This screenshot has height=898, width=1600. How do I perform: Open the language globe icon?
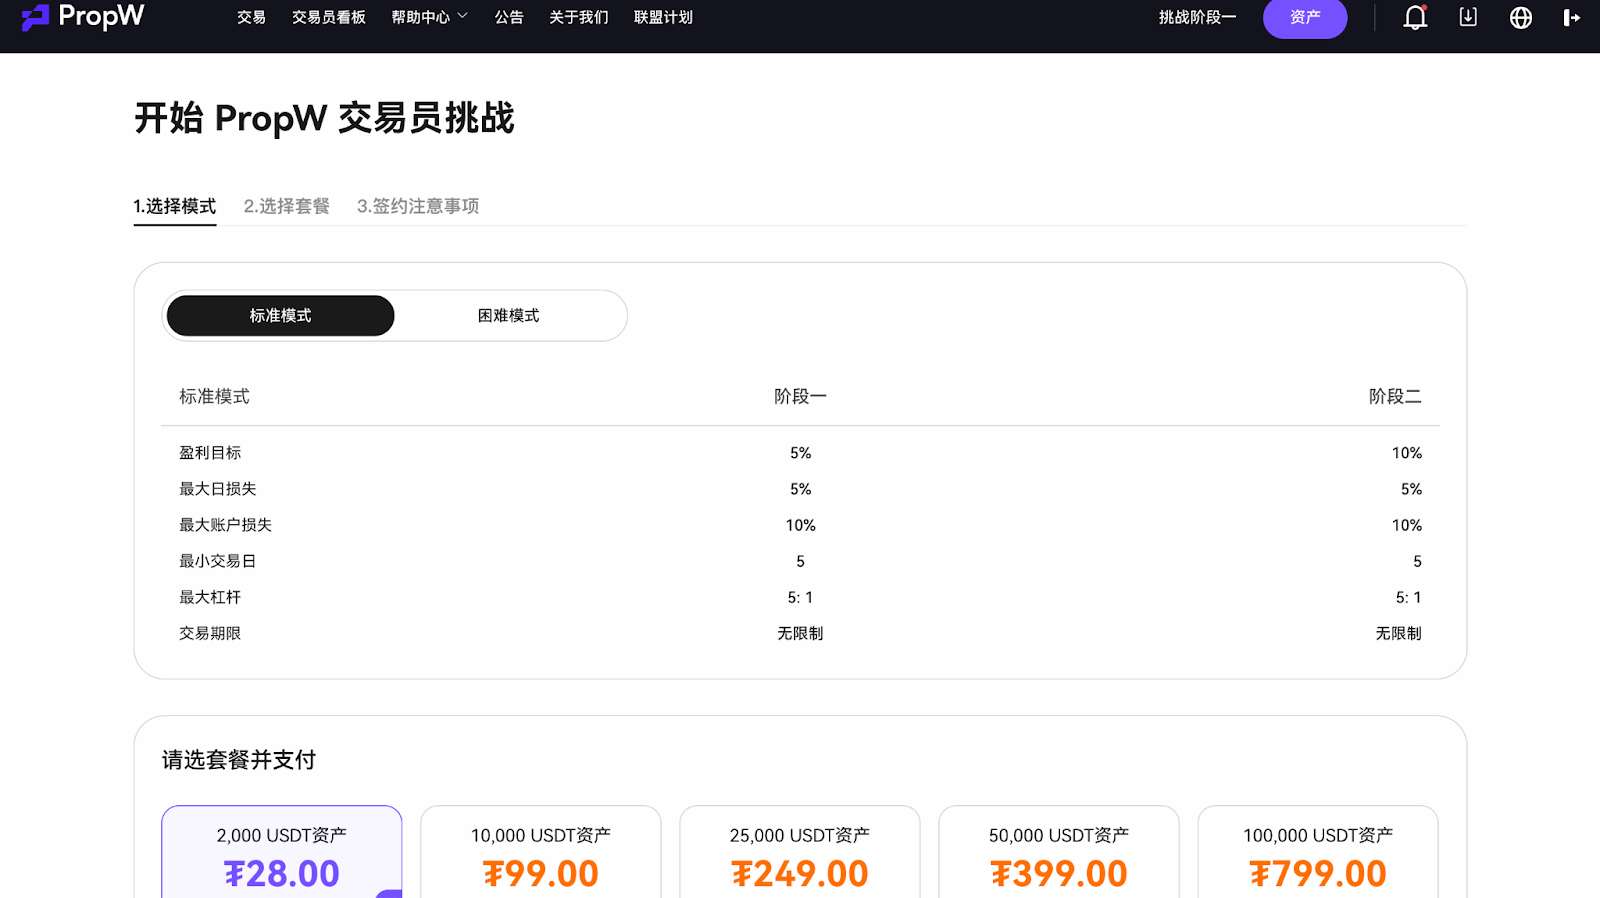[1520, 18]
